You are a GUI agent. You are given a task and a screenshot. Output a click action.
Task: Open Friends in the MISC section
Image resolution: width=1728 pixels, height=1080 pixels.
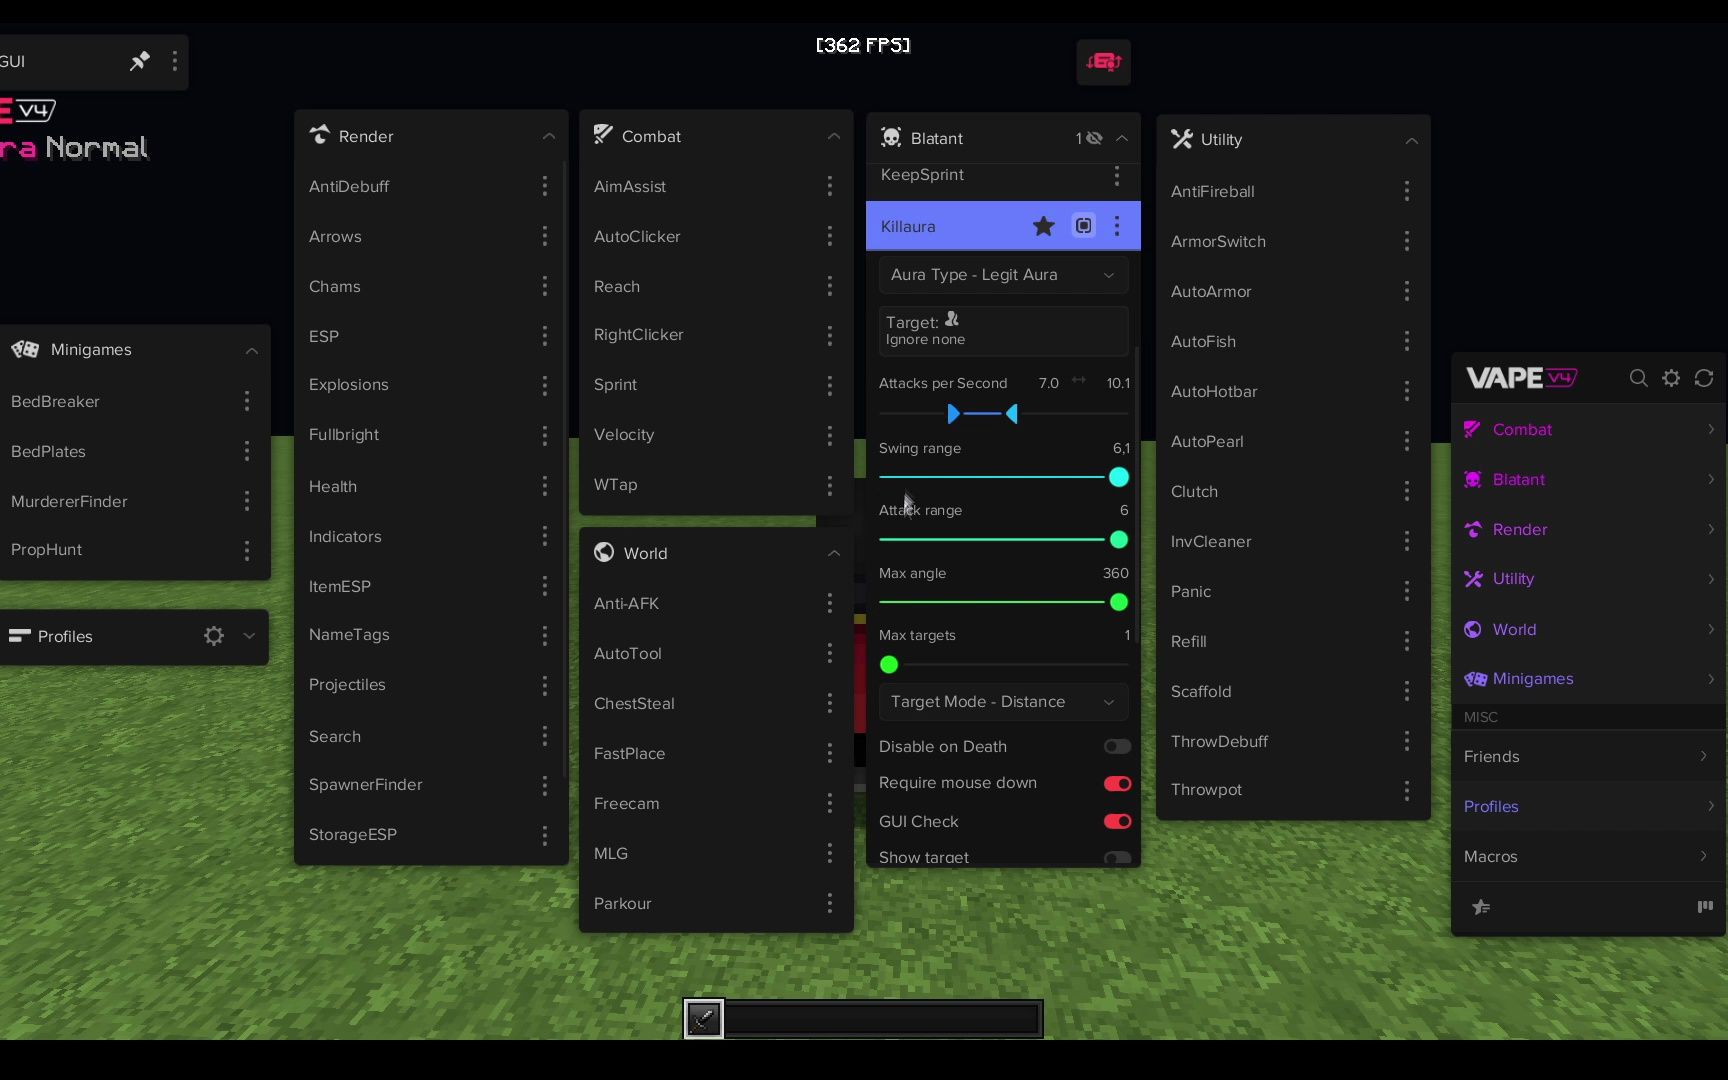pyautogui.click(x=1589, y=756)
